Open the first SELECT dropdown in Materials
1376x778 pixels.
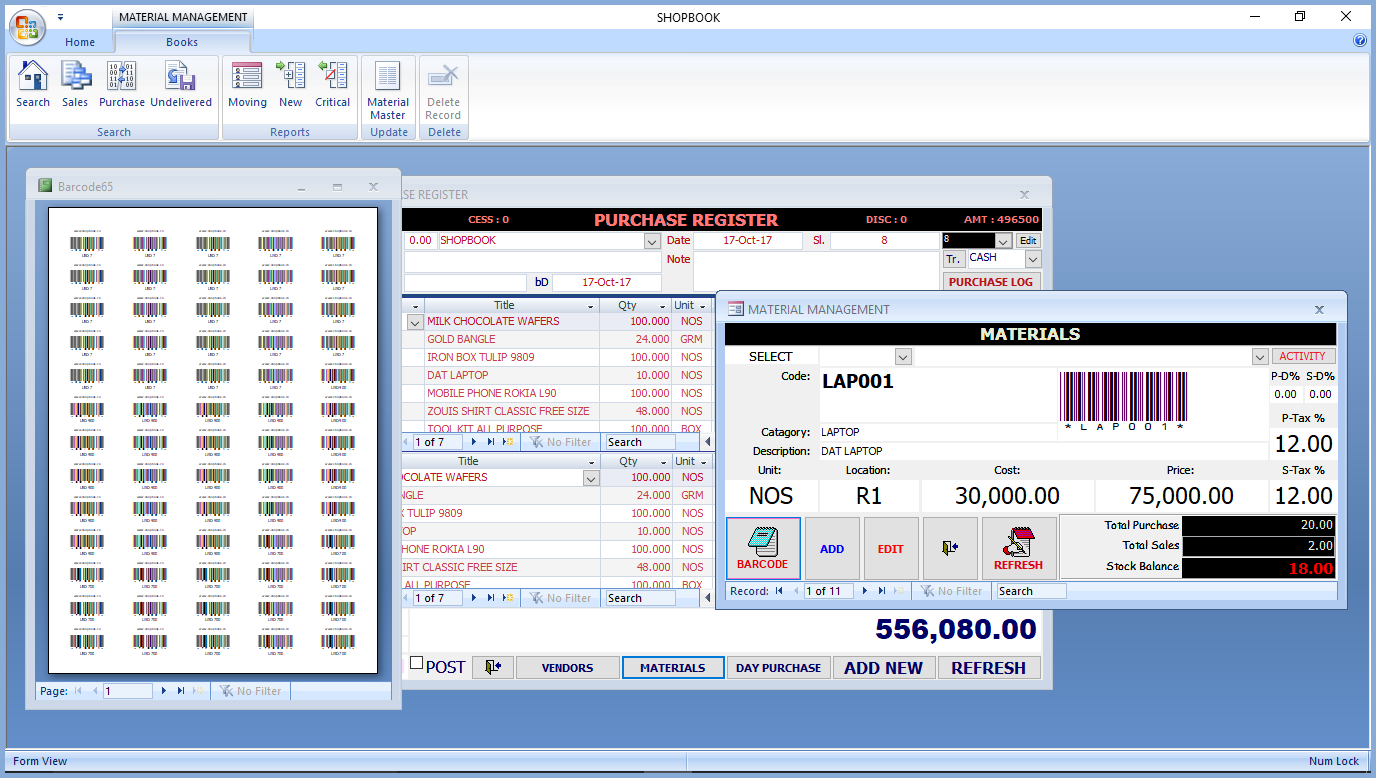pos(903,357)
